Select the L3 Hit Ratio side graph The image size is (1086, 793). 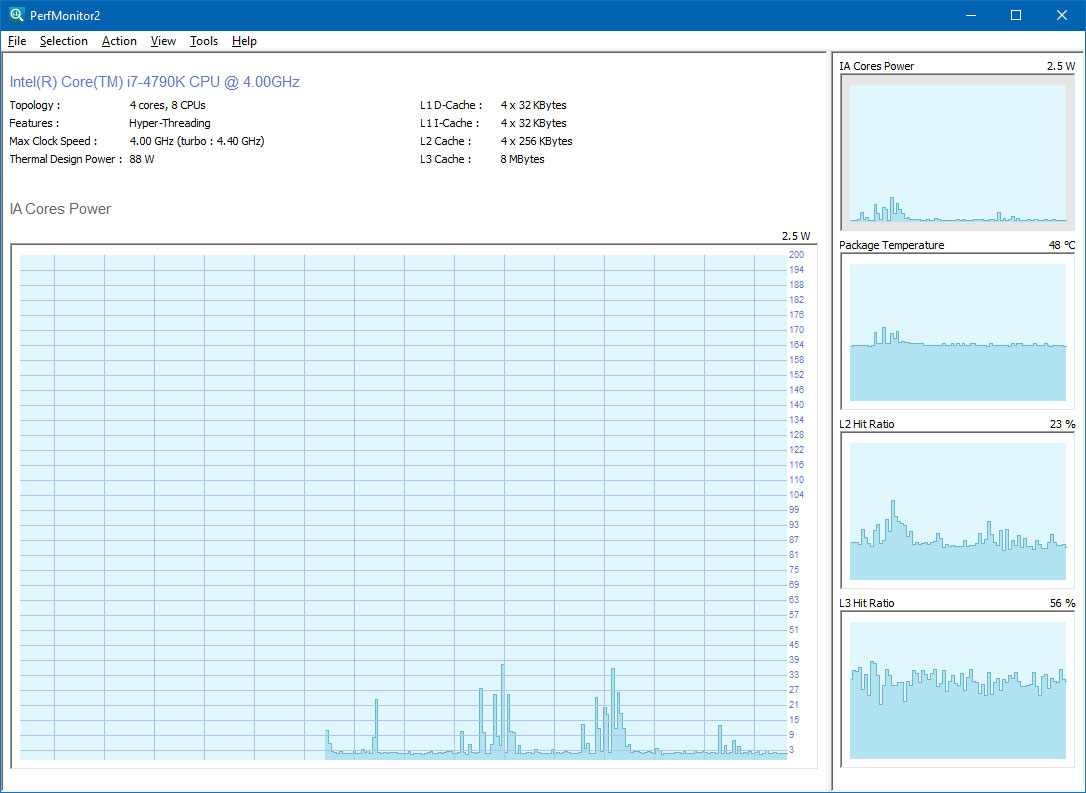pyautogui.click(x=958, y=689)
